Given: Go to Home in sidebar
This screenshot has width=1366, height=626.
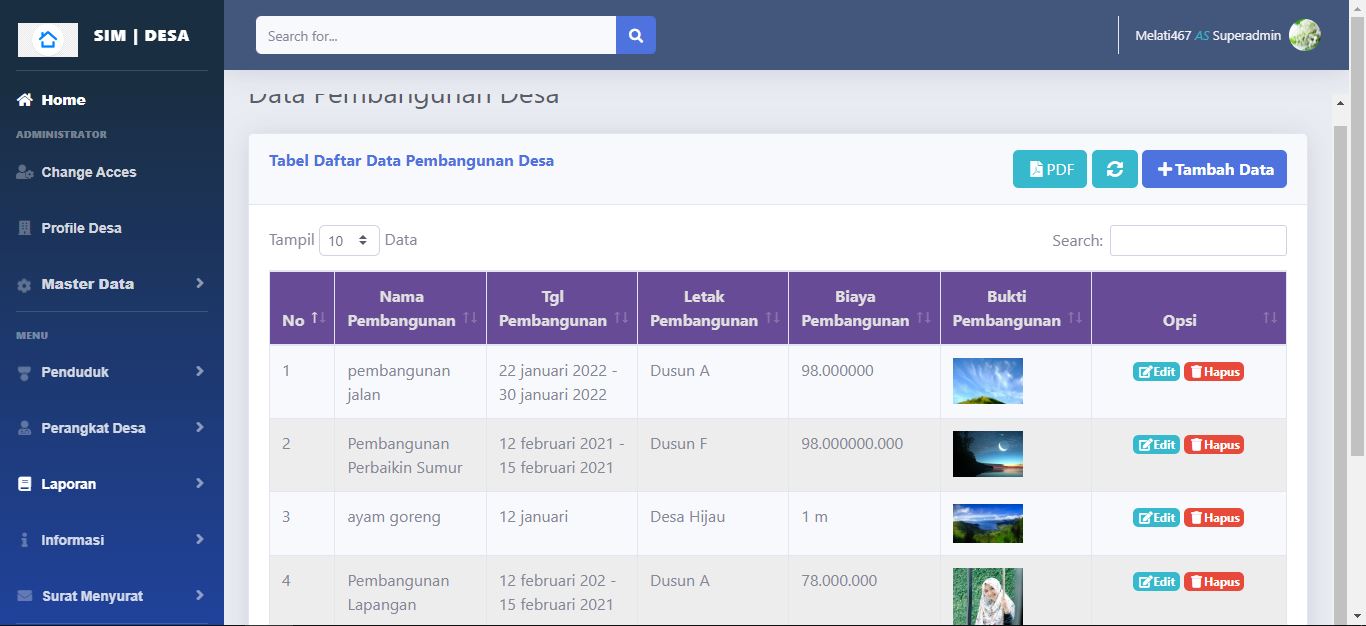Looking at the screenshot, I should pos(62,100).
